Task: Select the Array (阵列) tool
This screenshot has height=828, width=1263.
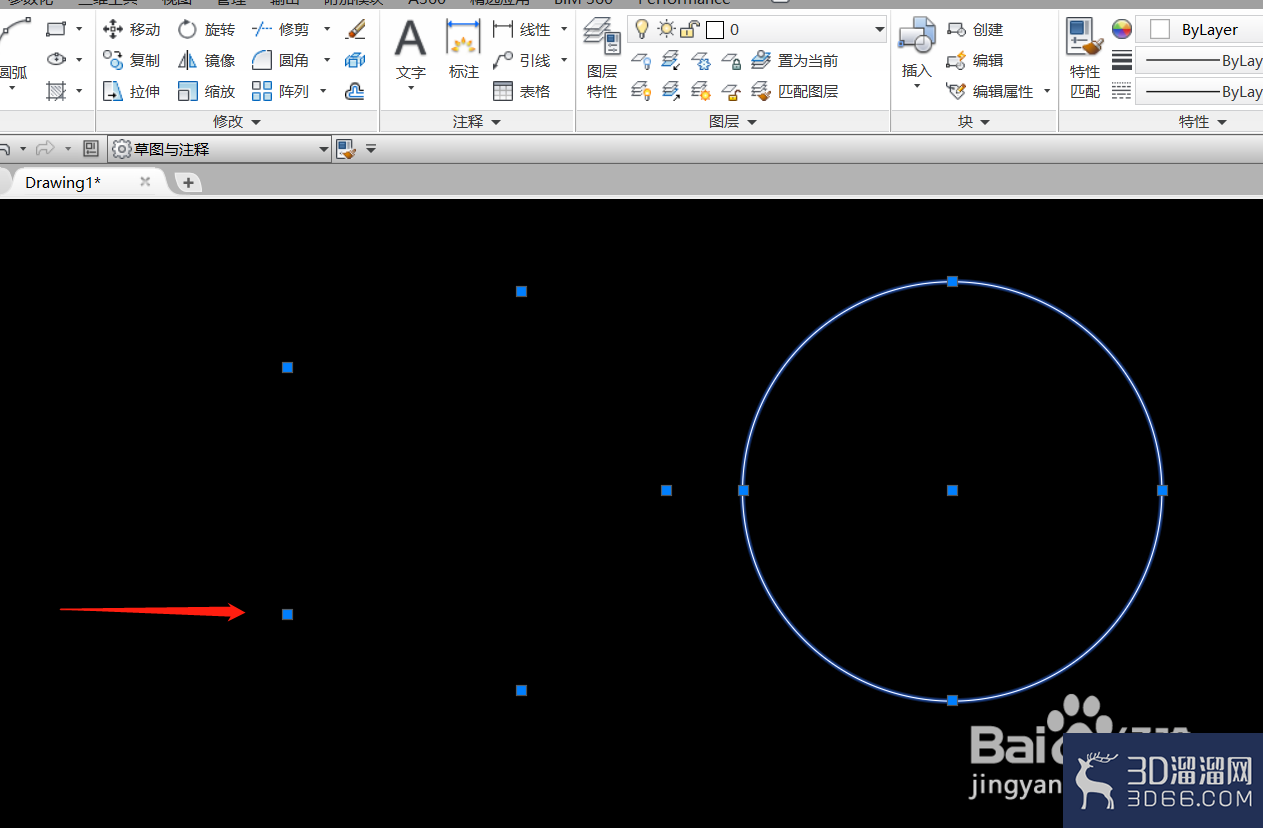Action: pos(281,92)
